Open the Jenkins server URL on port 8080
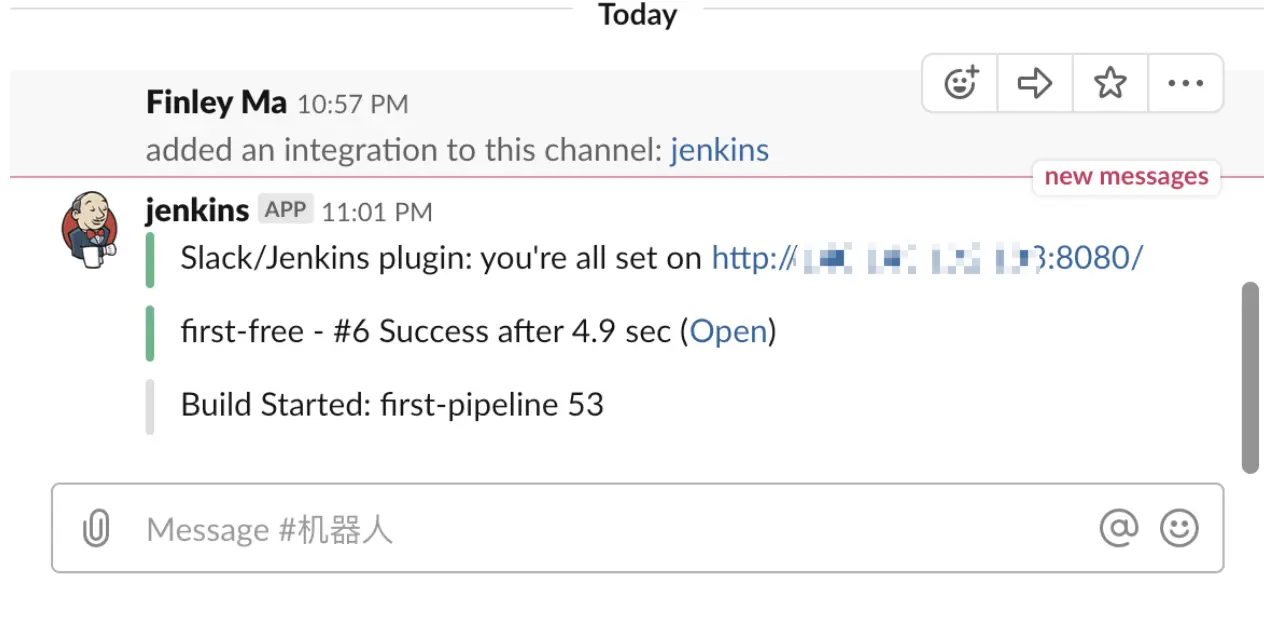The image size is (1264, 620). (x=926, y=259)
